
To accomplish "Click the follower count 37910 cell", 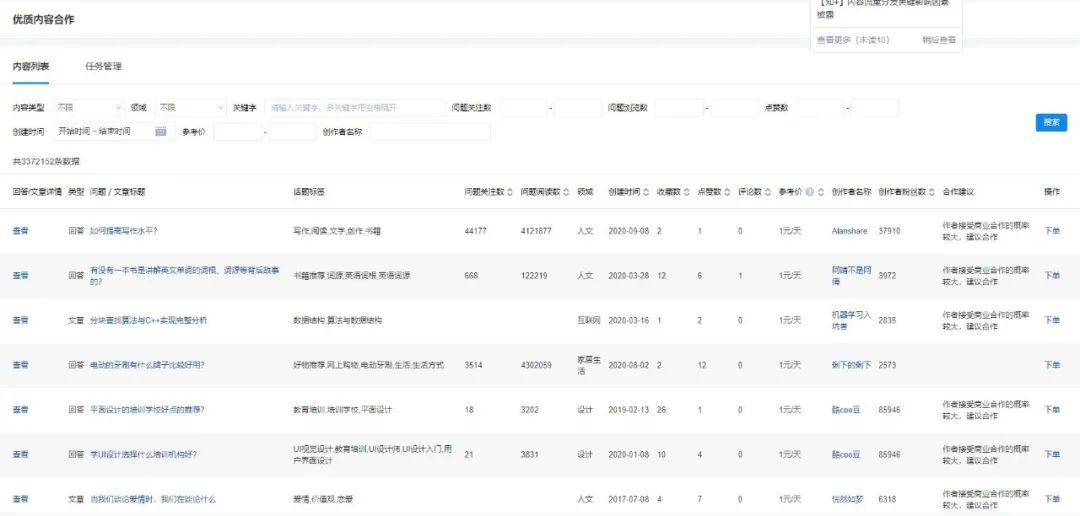I will click(889, 231).
